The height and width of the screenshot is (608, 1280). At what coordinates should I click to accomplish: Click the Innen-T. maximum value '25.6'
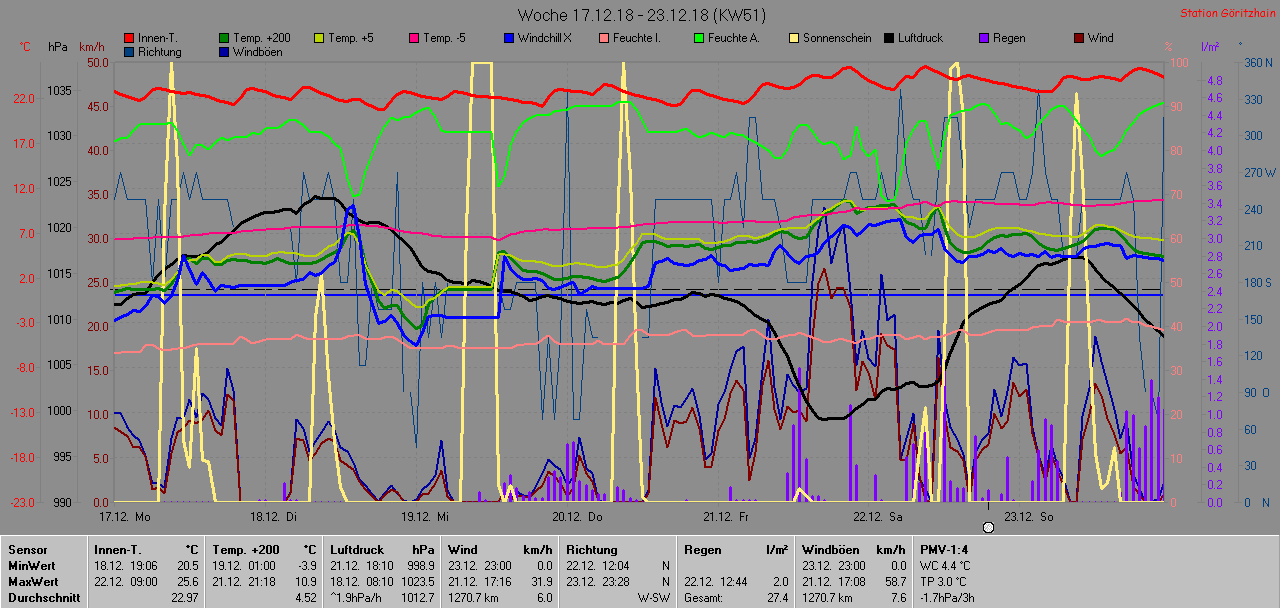tap(188, 581)
